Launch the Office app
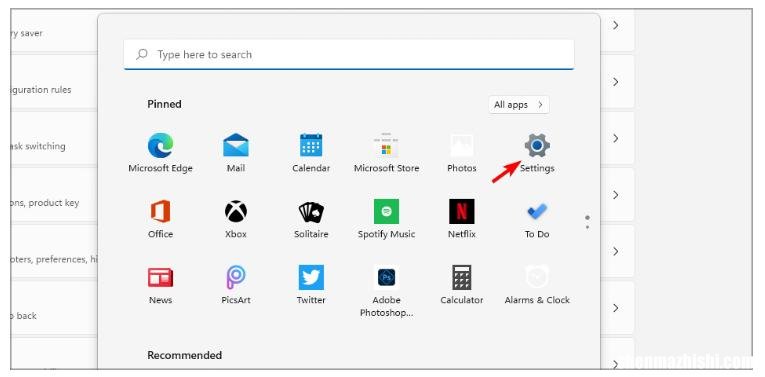 (161, 218)
